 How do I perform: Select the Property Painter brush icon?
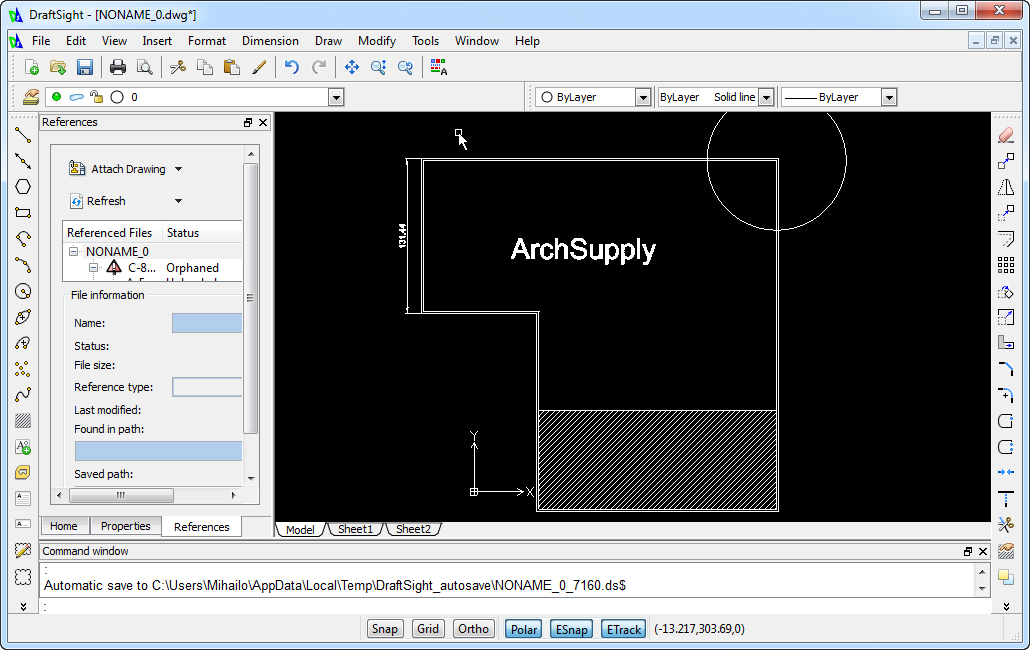pos(259,67)
